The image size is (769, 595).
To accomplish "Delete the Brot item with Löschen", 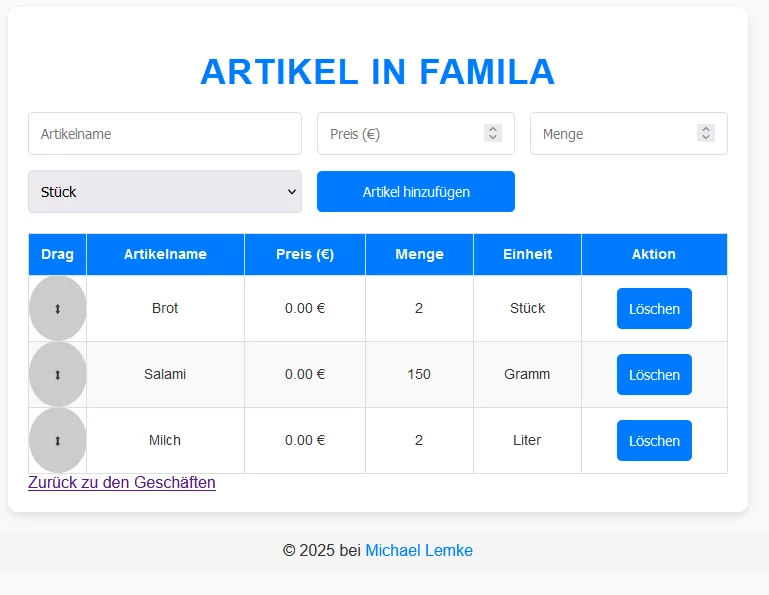I will [654, 309].
